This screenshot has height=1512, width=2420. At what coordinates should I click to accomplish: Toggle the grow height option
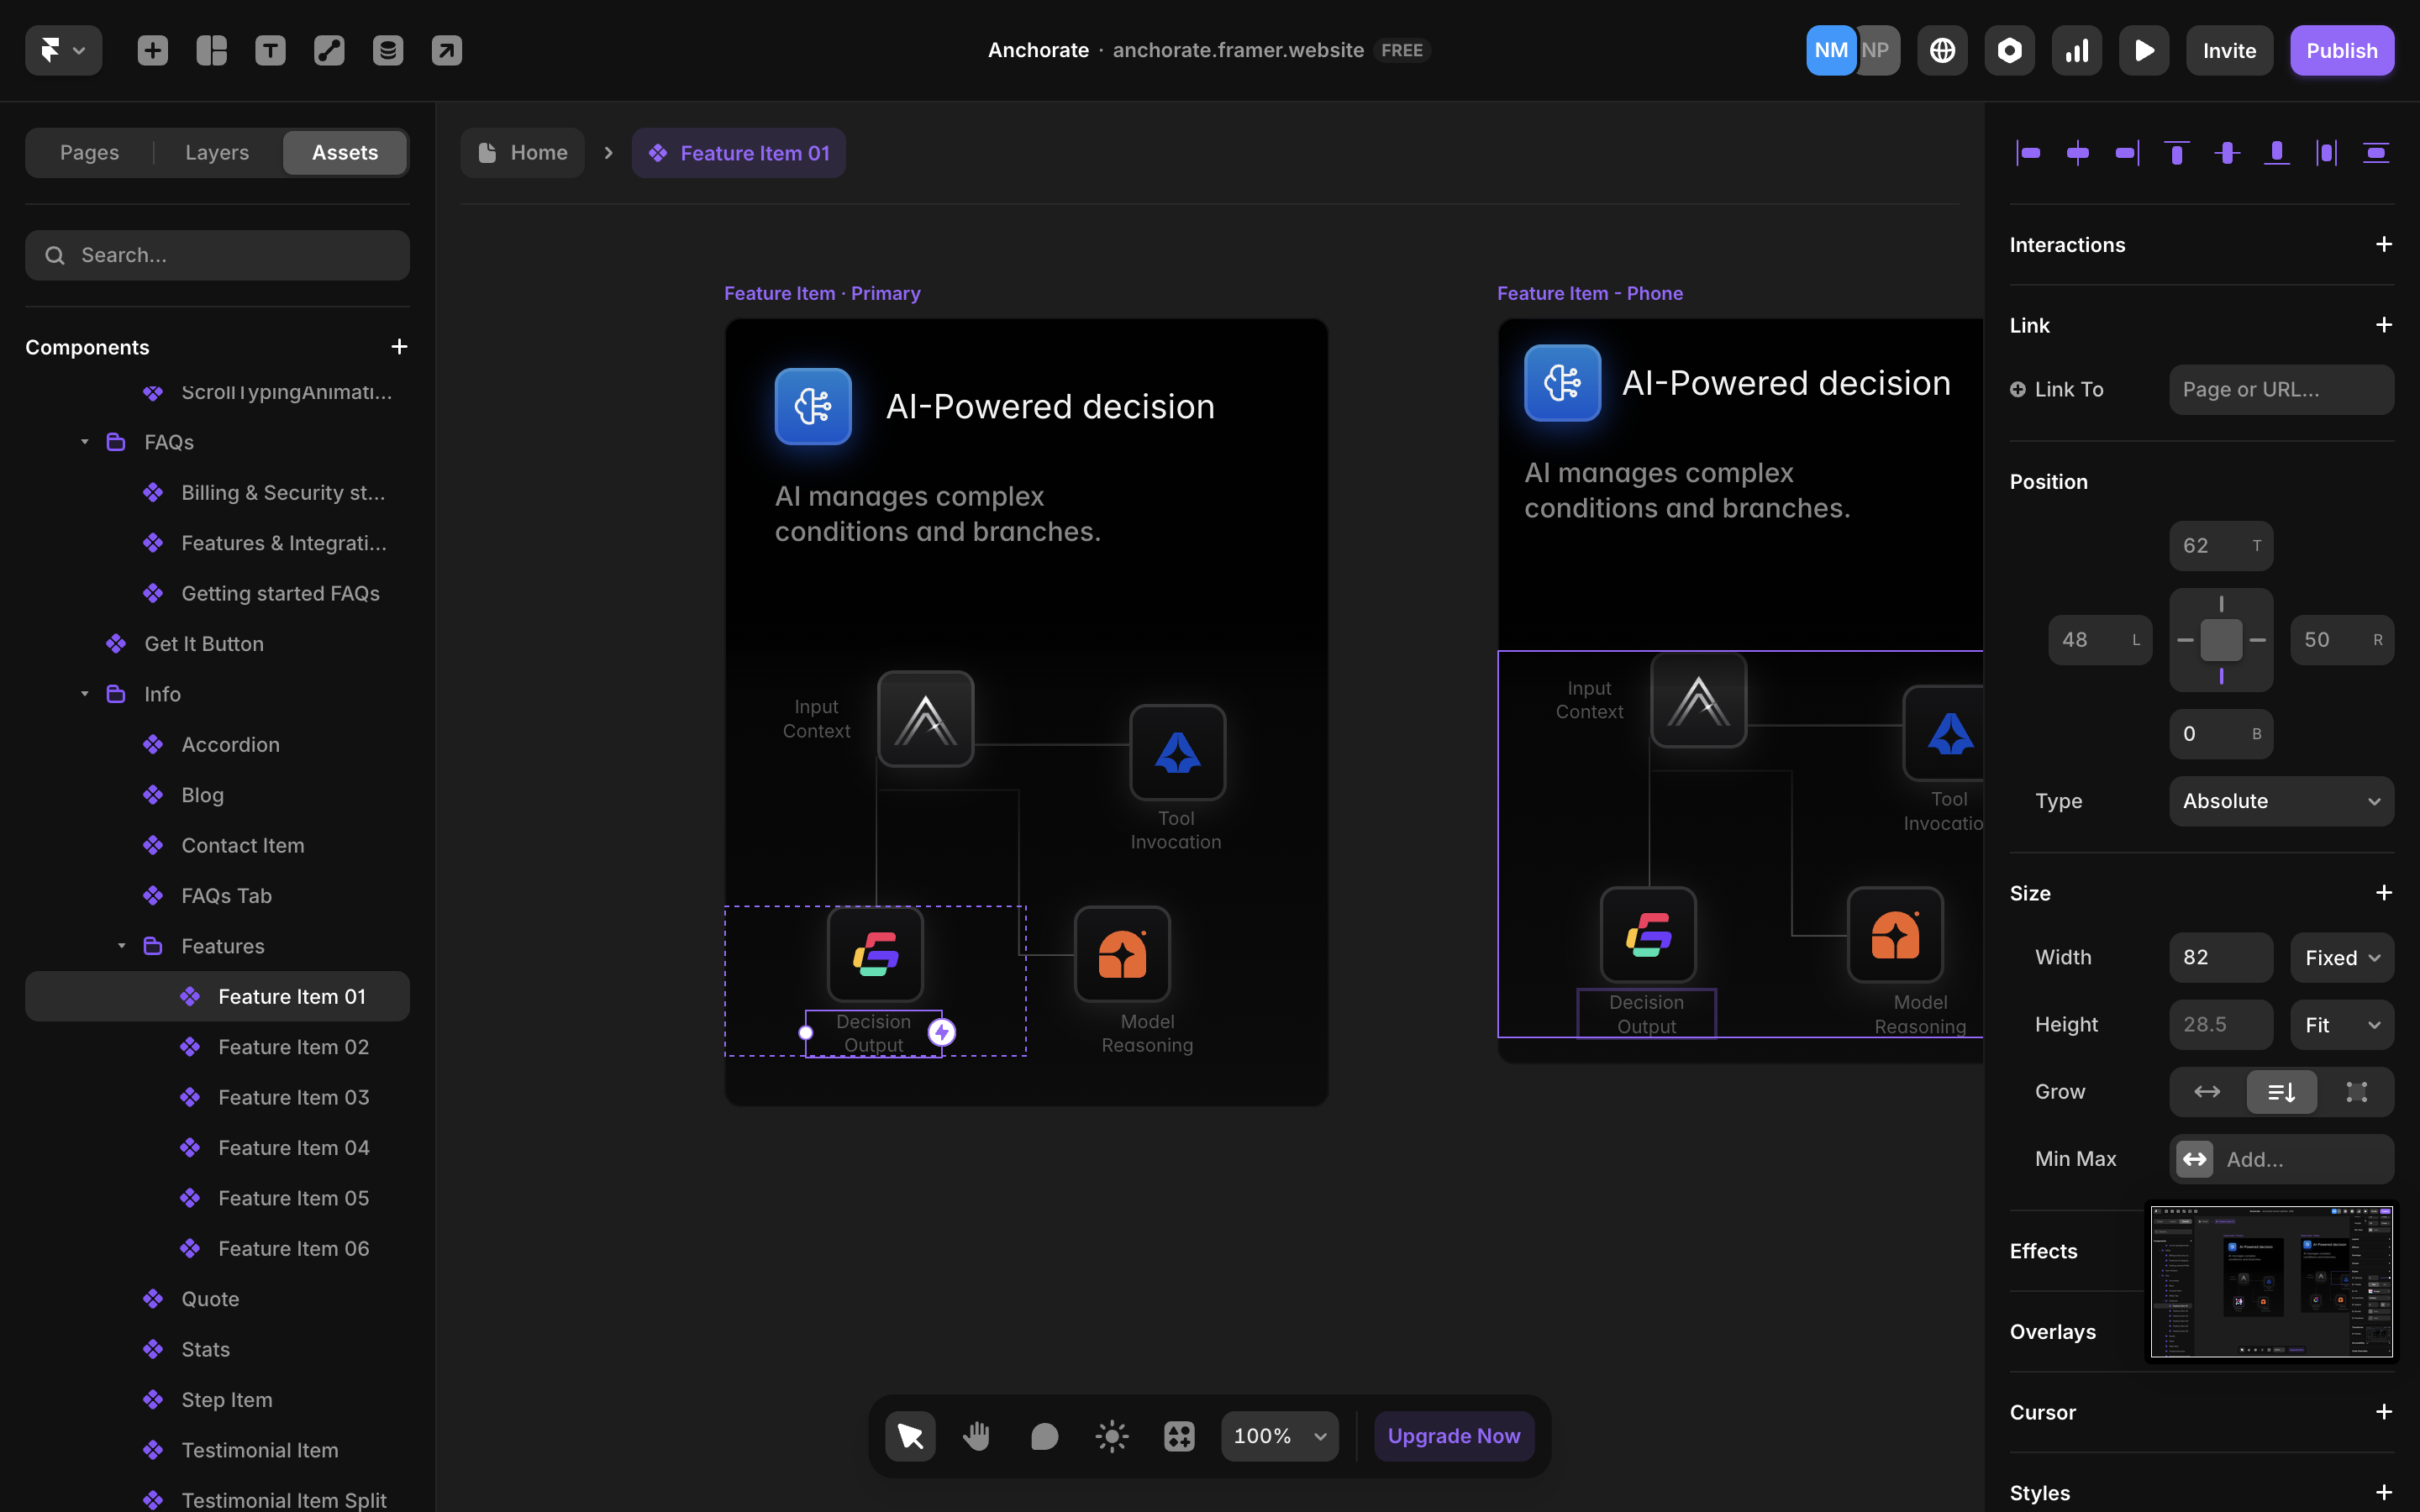(x=2281, y=1092)
